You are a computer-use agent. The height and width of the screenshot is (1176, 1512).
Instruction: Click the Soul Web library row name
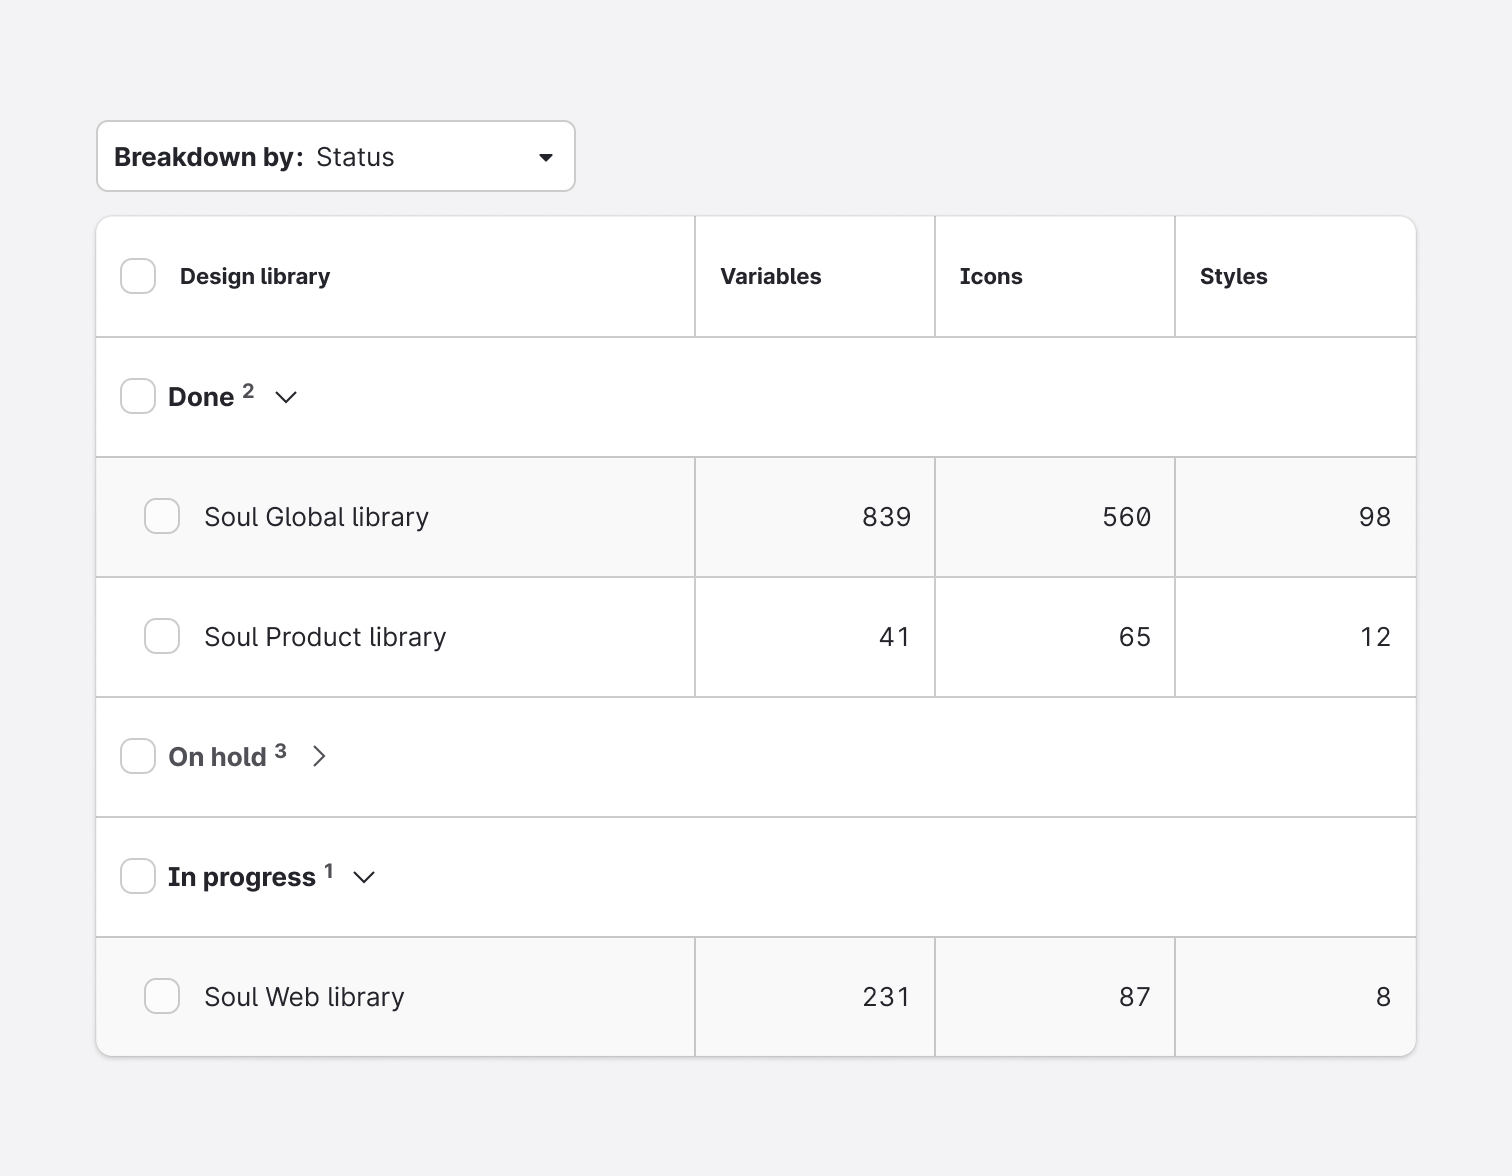304,997
